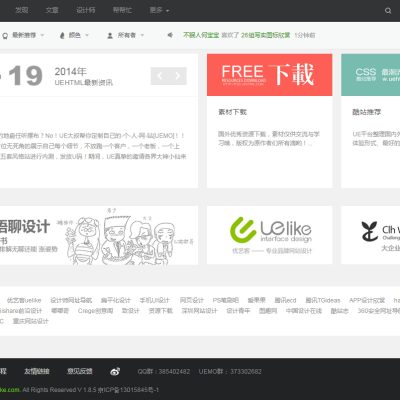Click the red FREE download banner
The image size is (400, 400).
pyautogui.click(x=269, y=75)
